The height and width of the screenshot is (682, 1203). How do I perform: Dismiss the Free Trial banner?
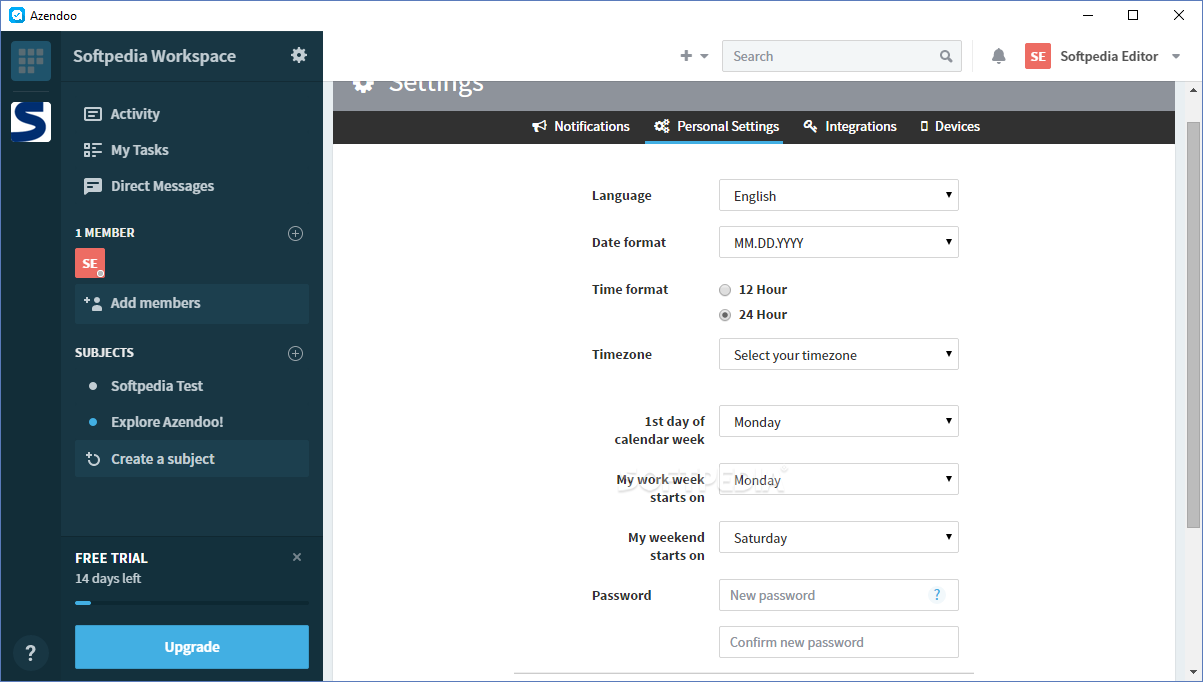coord(297,557)
